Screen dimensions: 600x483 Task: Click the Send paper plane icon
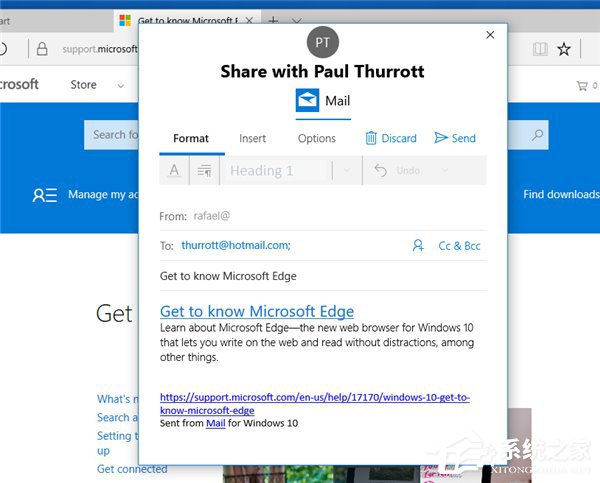tap(441, 138)
